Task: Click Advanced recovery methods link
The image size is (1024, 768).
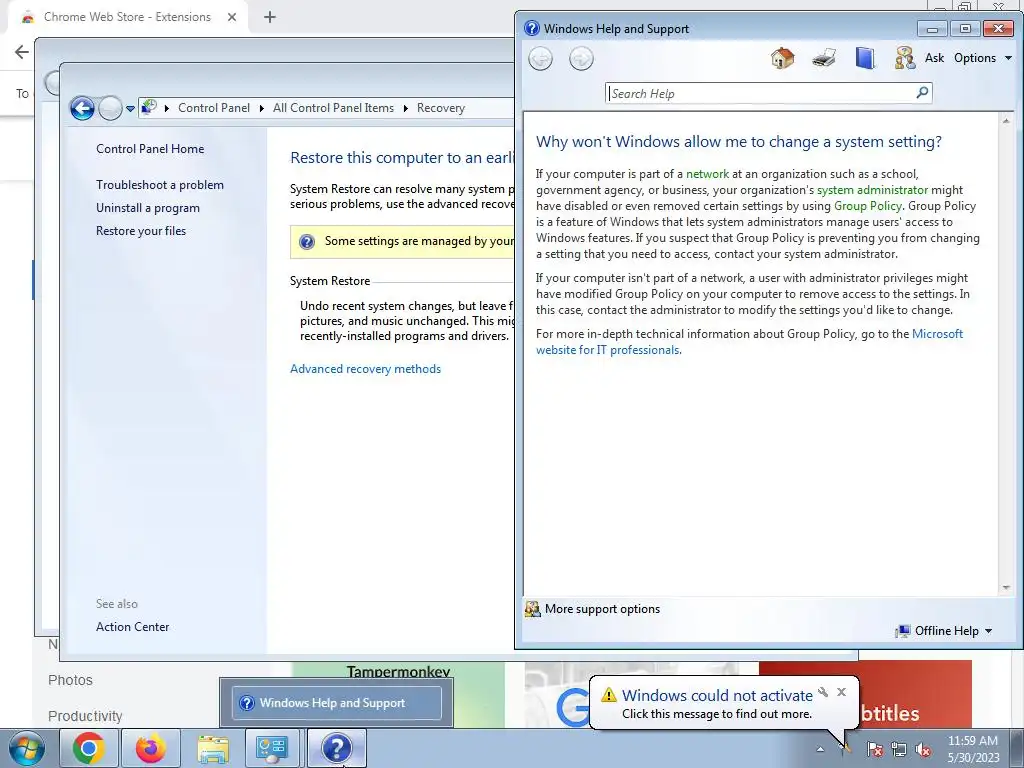Action: [365, 369]
